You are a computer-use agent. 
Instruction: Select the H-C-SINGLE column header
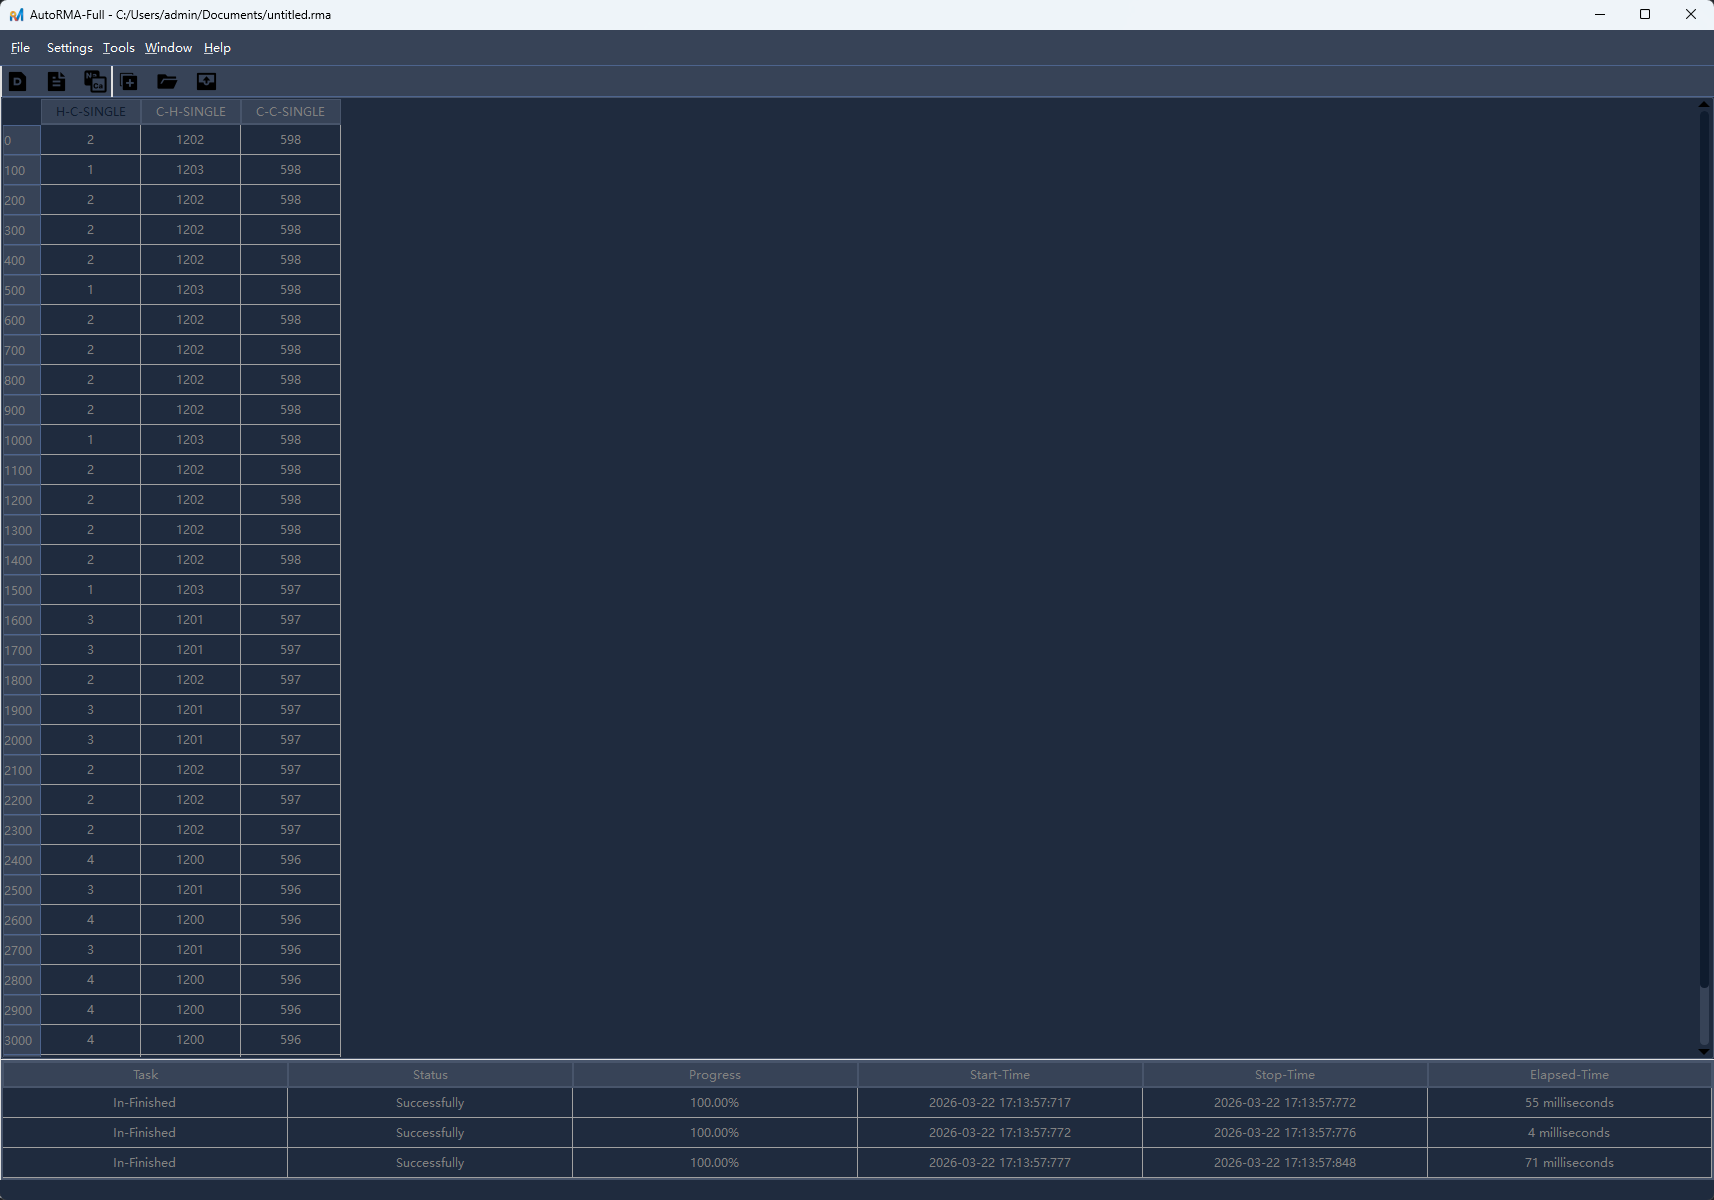click(91, 112)
